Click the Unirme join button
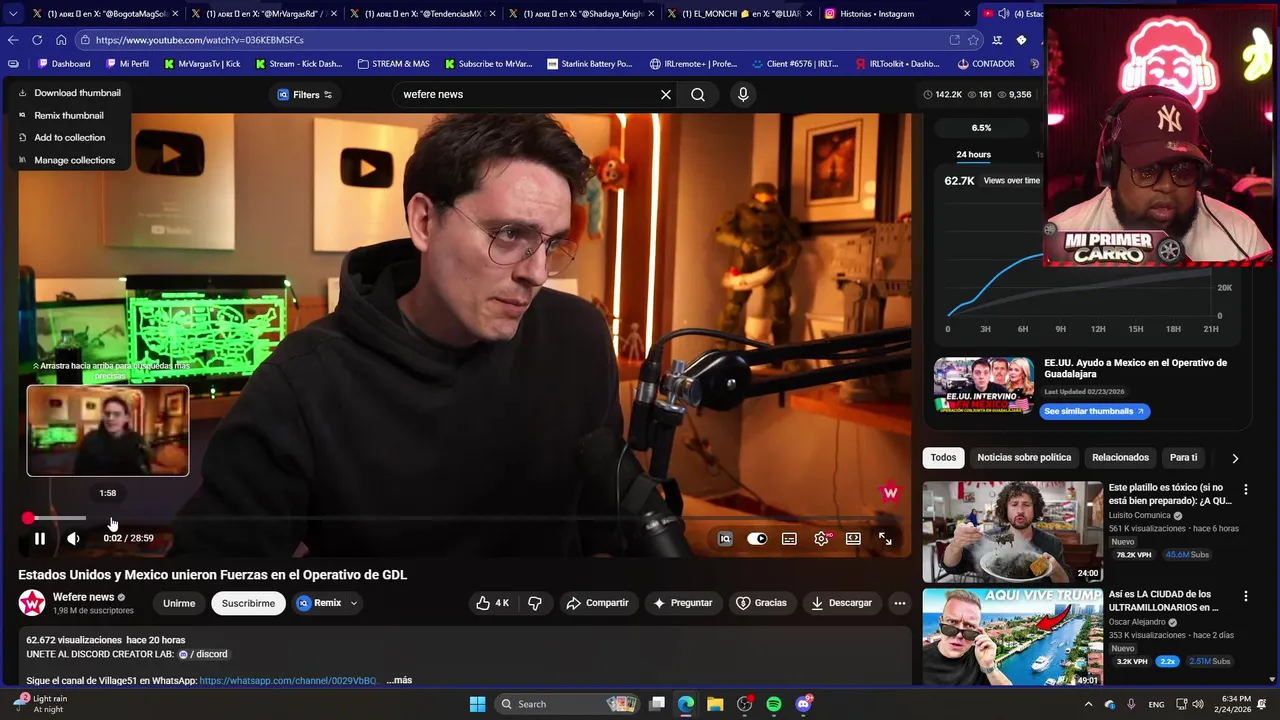The width and height of the screenshot is (1280, 720). (x=179, y=603)
